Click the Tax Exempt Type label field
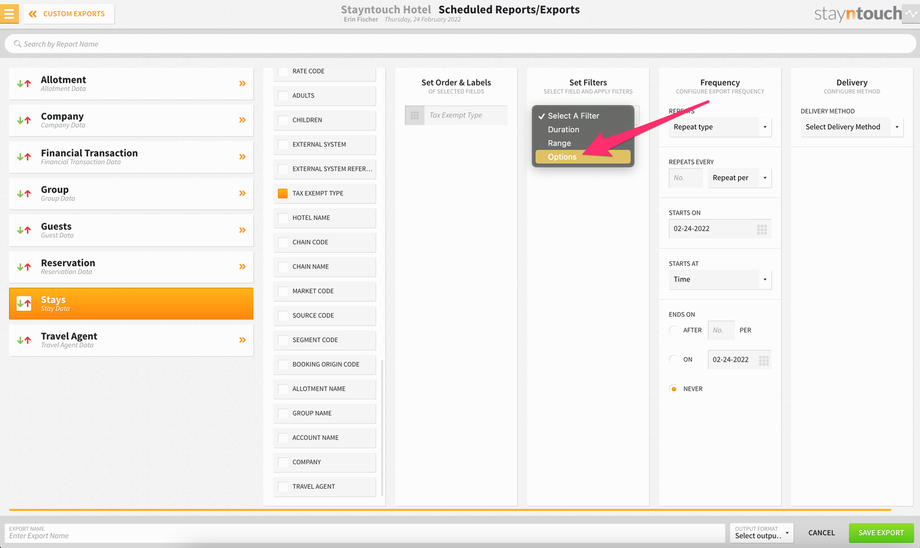The height and width of the screenshot is (548, 920). click(465, 116)
